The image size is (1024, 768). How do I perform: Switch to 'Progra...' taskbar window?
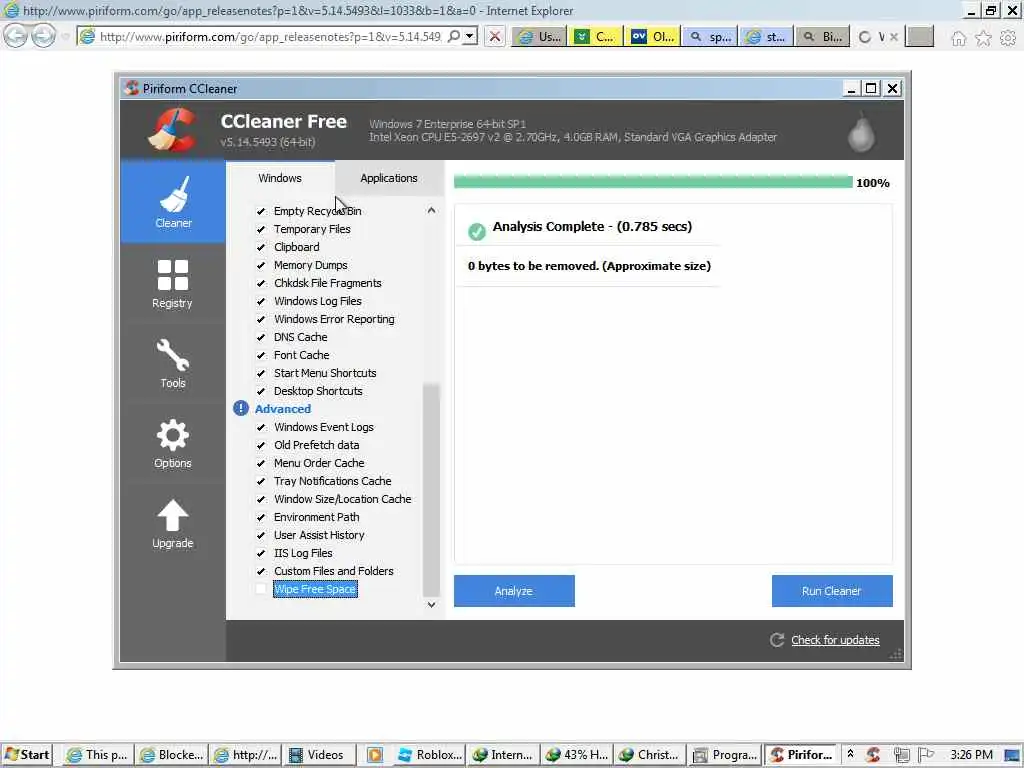(x=725, y=754)
